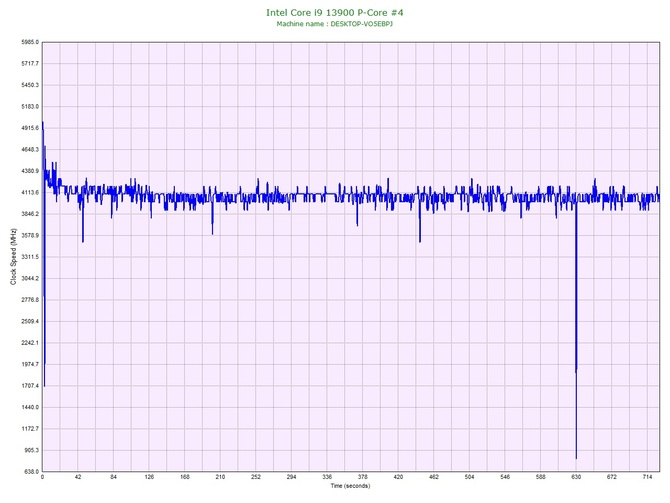Select the 4648.3 tick label
The image size is (670, 503).
(x=30, y=150)
